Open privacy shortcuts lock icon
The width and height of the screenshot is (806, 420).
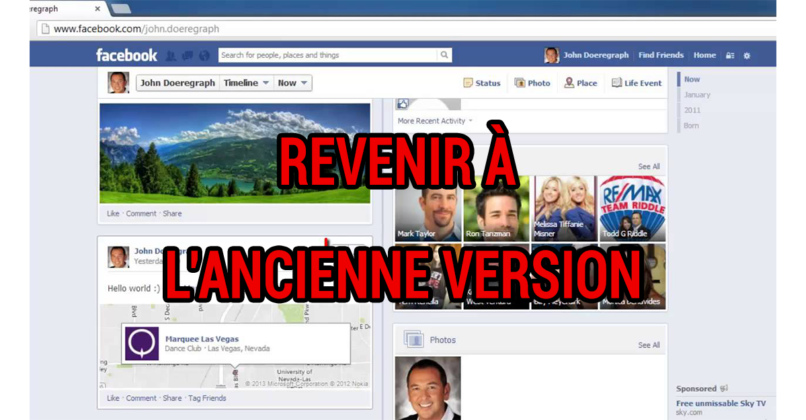point(730,56)
